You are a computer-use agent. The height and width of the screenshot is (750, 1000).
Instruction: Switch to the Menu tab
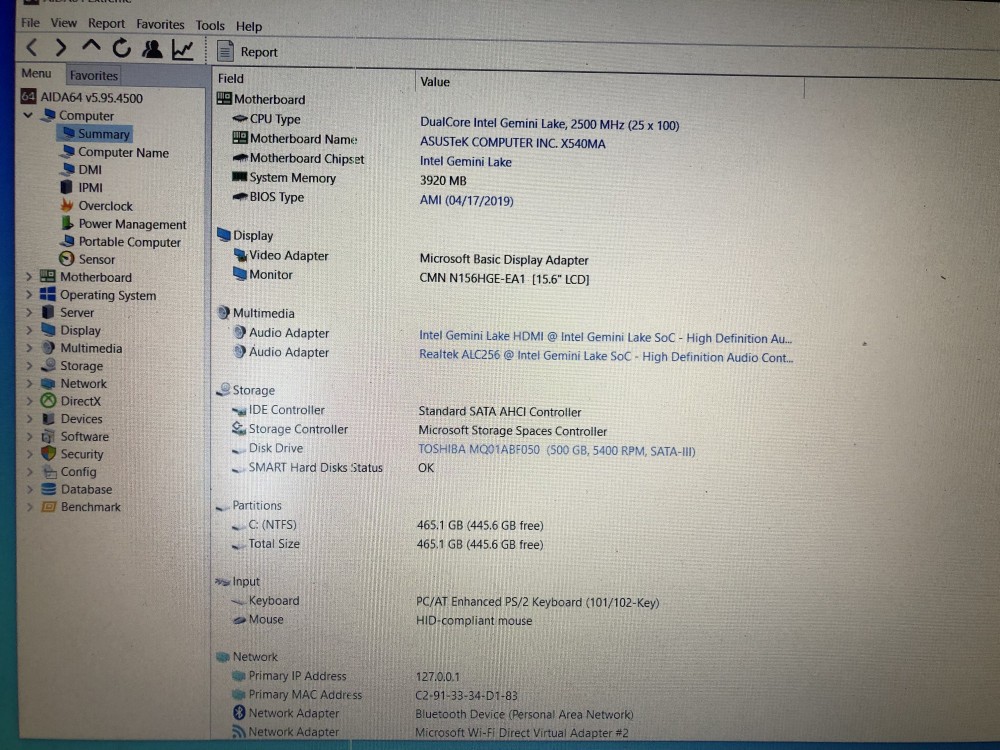36,73
